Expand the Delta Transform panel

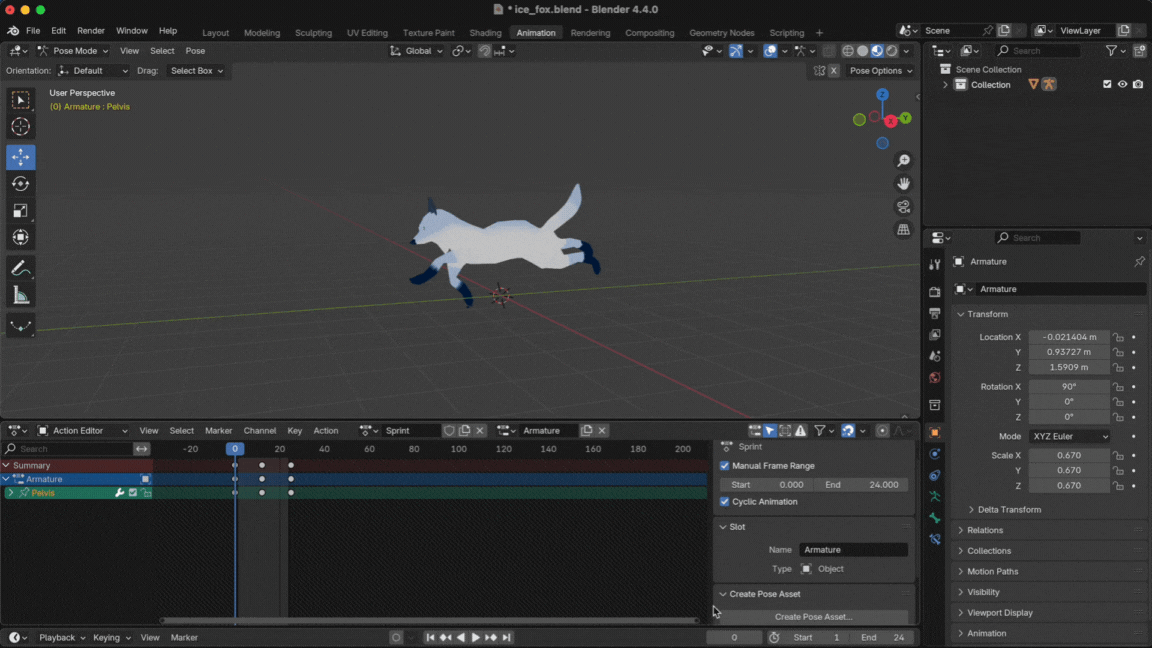coord(1009,509)
